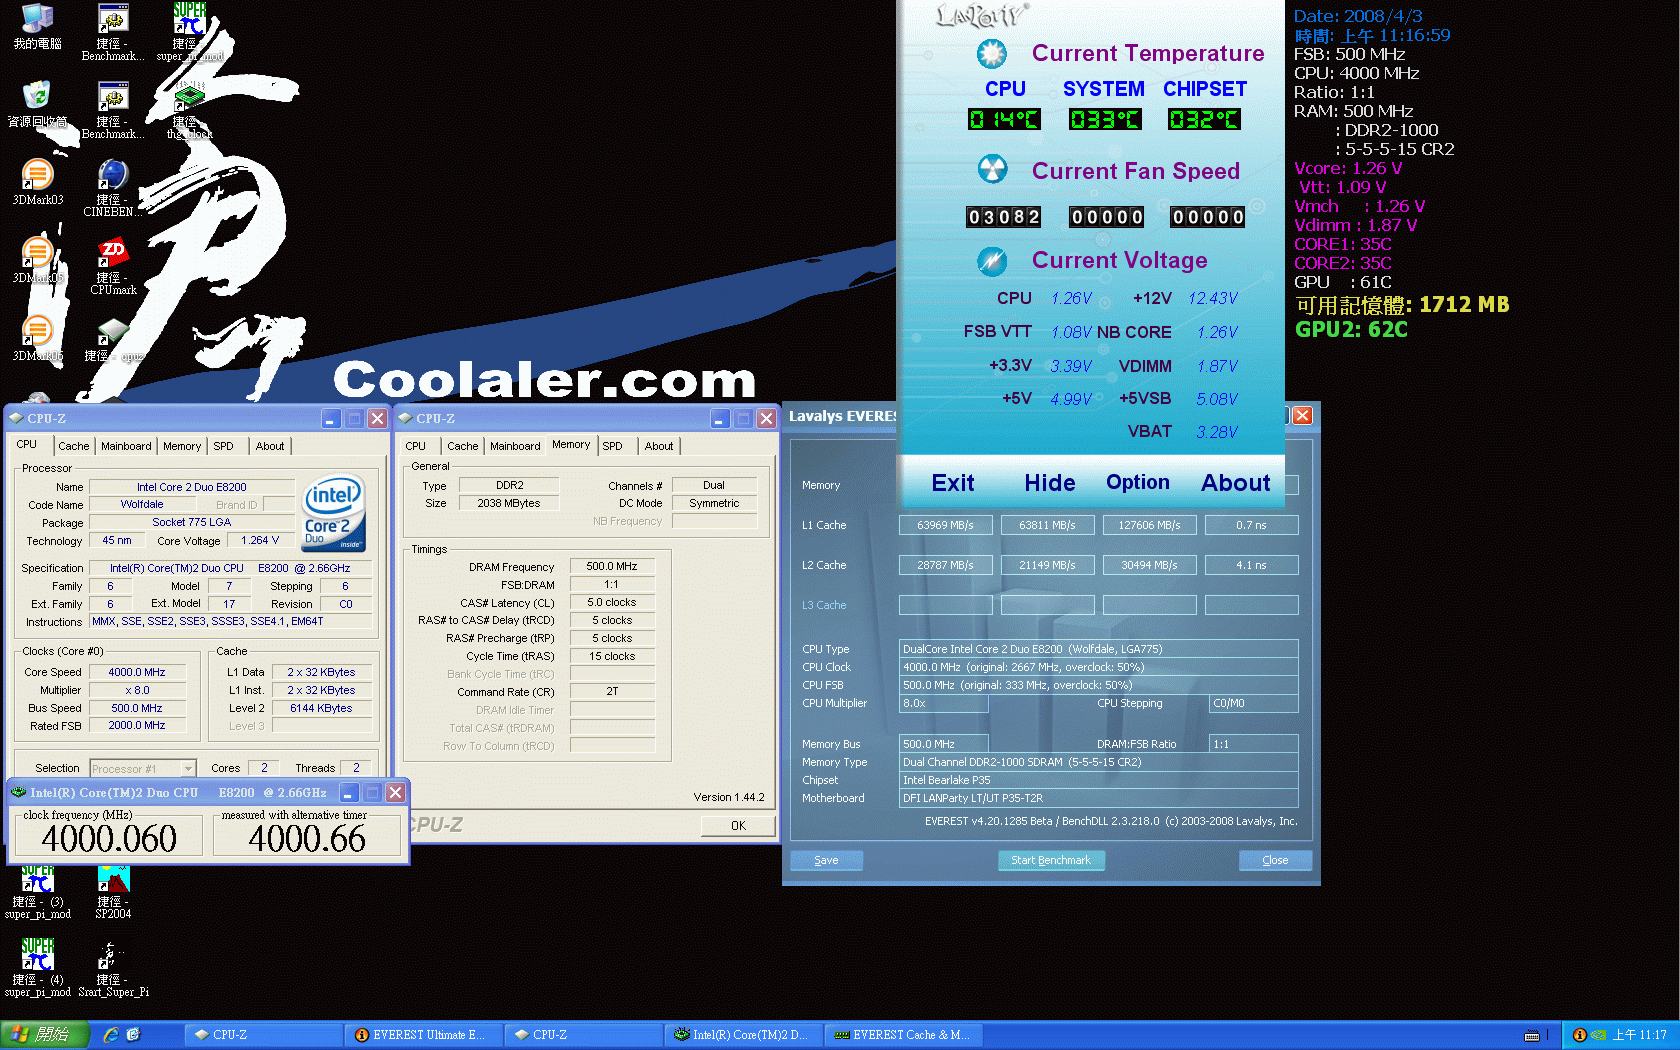Click the Internet Explorer quick launch icon

click(111, 1035)
